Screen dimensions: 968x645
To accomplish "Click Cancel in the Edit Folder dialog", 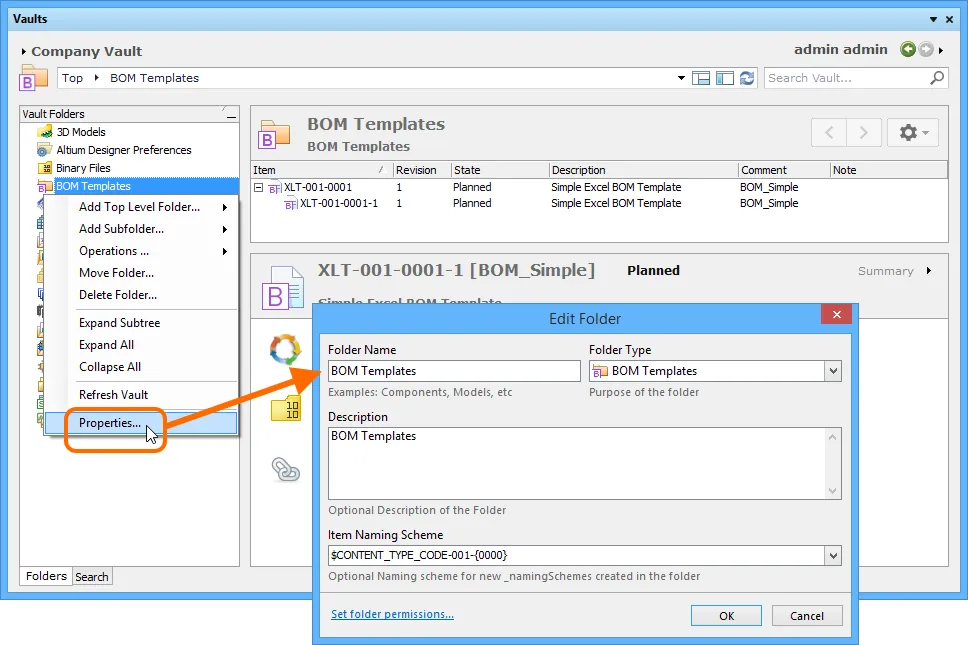I will click(x=807, y=616).
